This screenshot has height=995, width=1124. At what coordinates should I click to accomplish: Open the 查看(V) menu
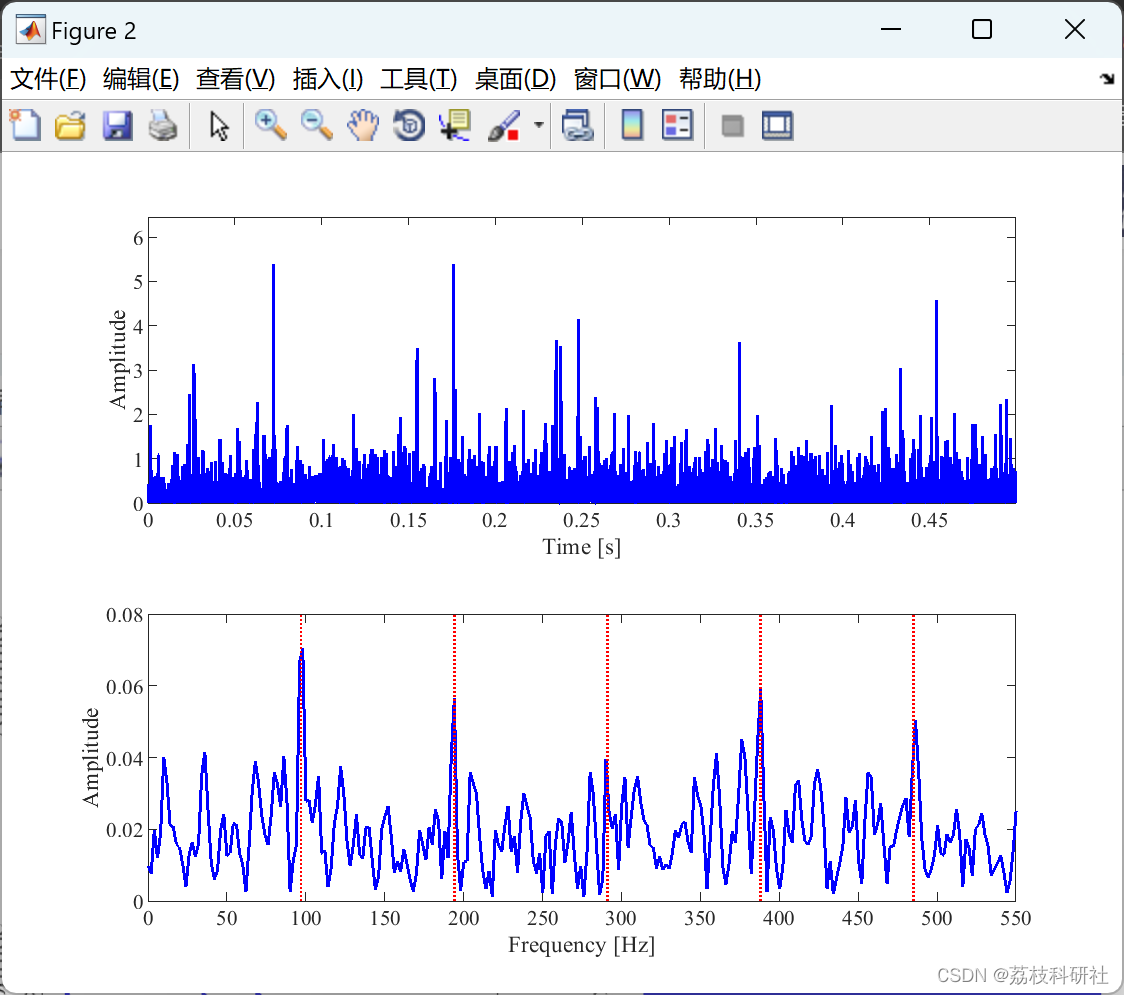click(235, 79)
